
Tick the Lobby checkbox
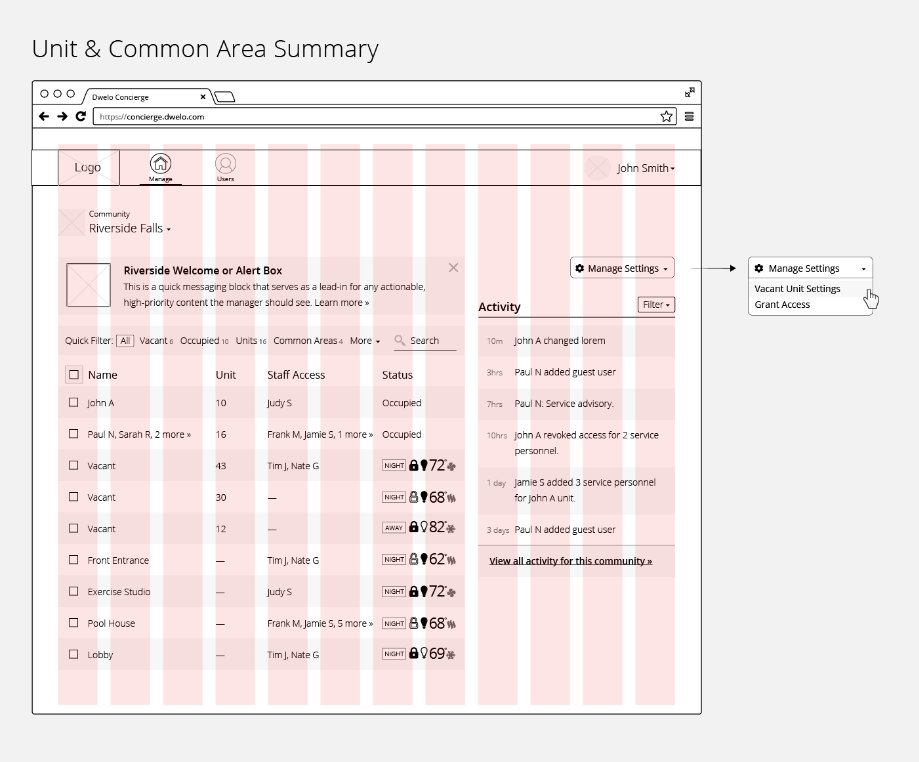(x=73, y=654)
